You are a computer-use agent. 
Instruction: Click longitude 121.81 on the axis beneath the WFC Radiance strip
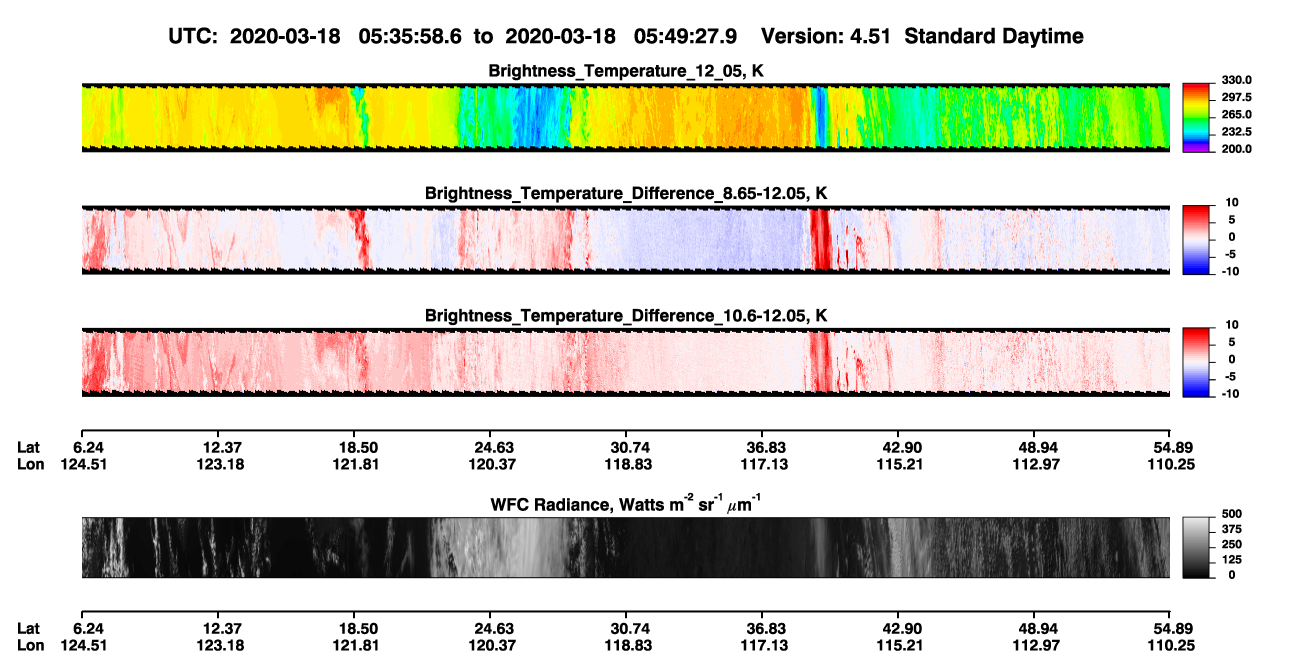(x=358, y=645)
